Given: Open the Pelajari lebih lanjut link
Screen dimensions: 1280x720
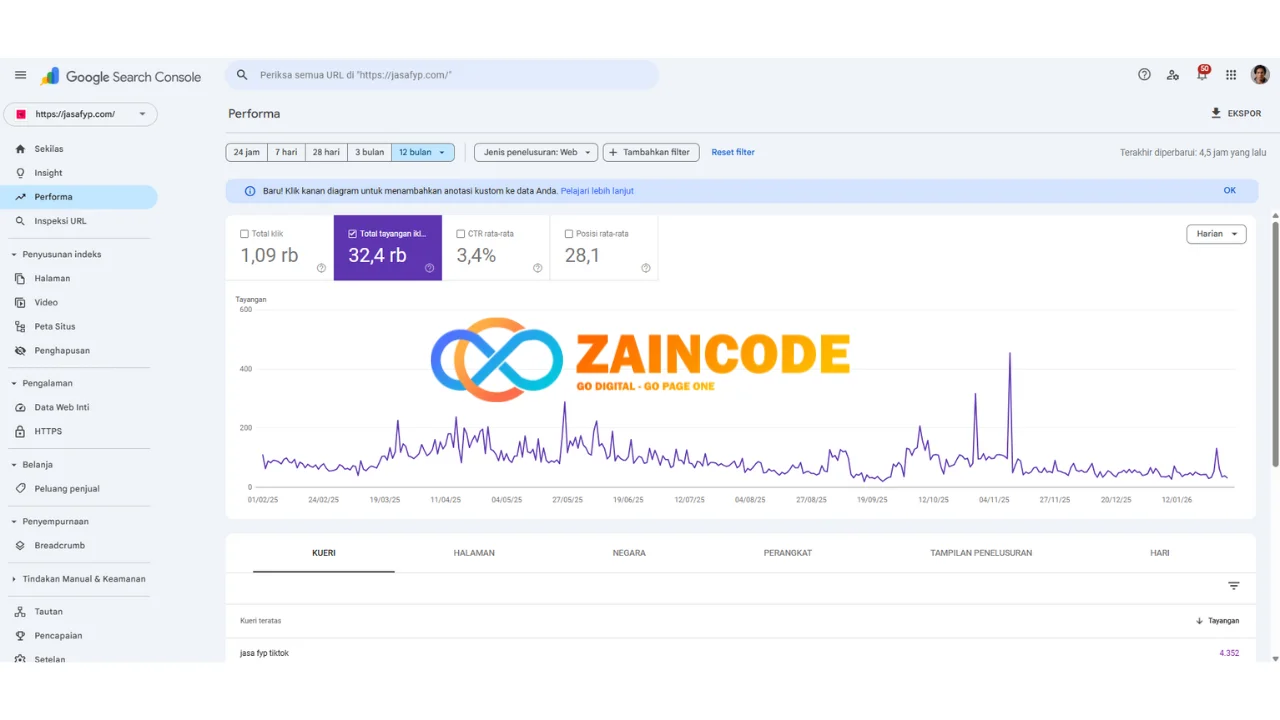Looking at the screenshot, I should tap(597, 191).
